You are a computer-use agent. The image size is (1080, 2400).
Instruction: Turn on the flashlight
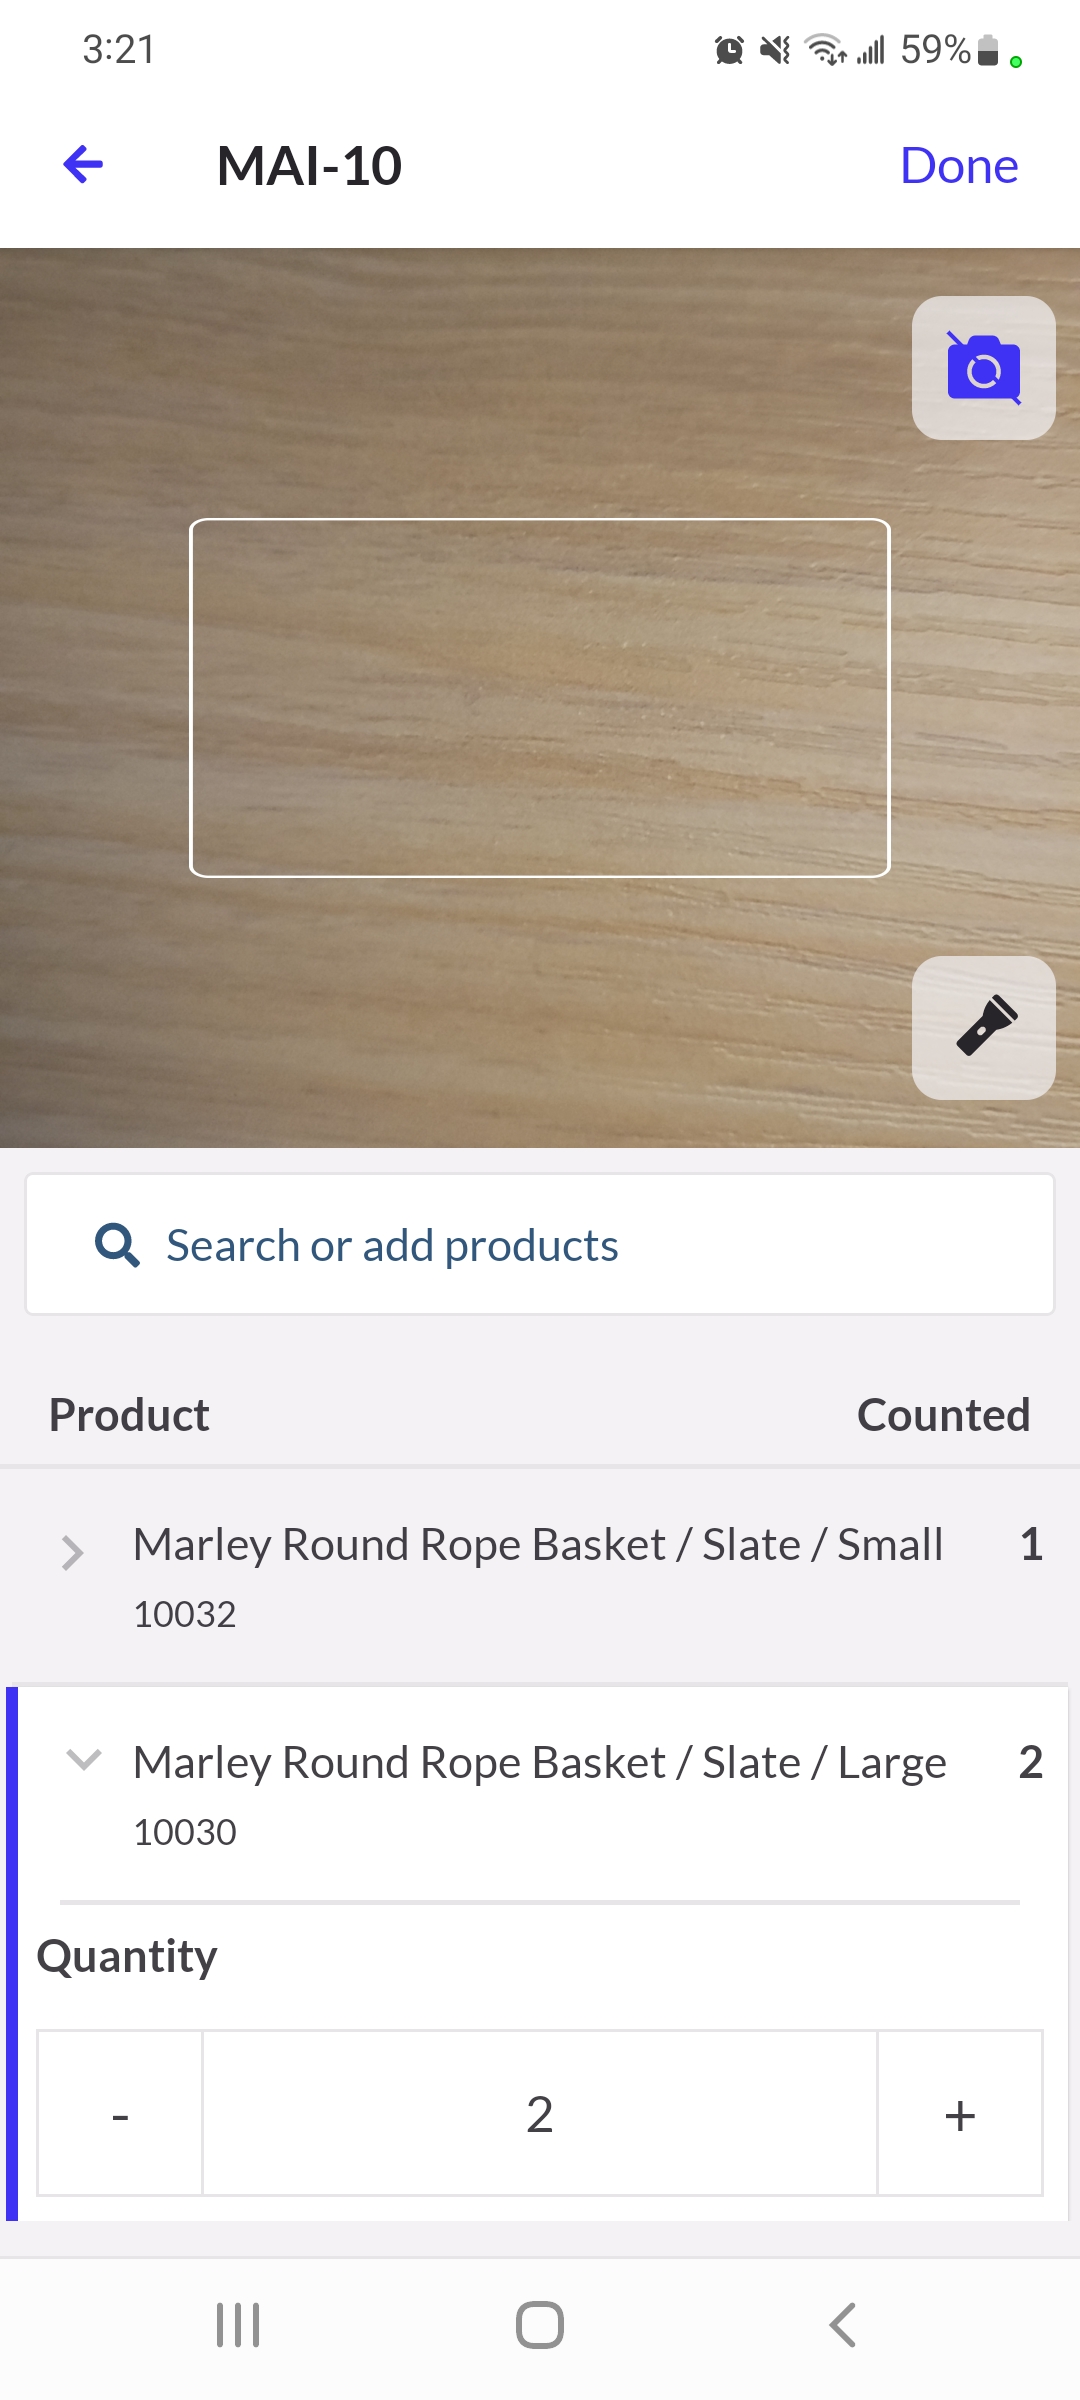coord(983,1027)
